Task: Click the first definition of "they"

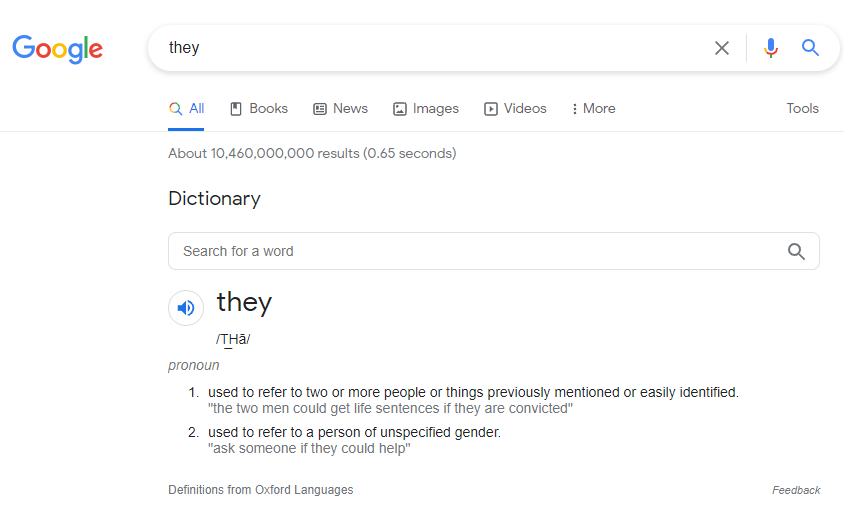Action: (x=473, y=392)
